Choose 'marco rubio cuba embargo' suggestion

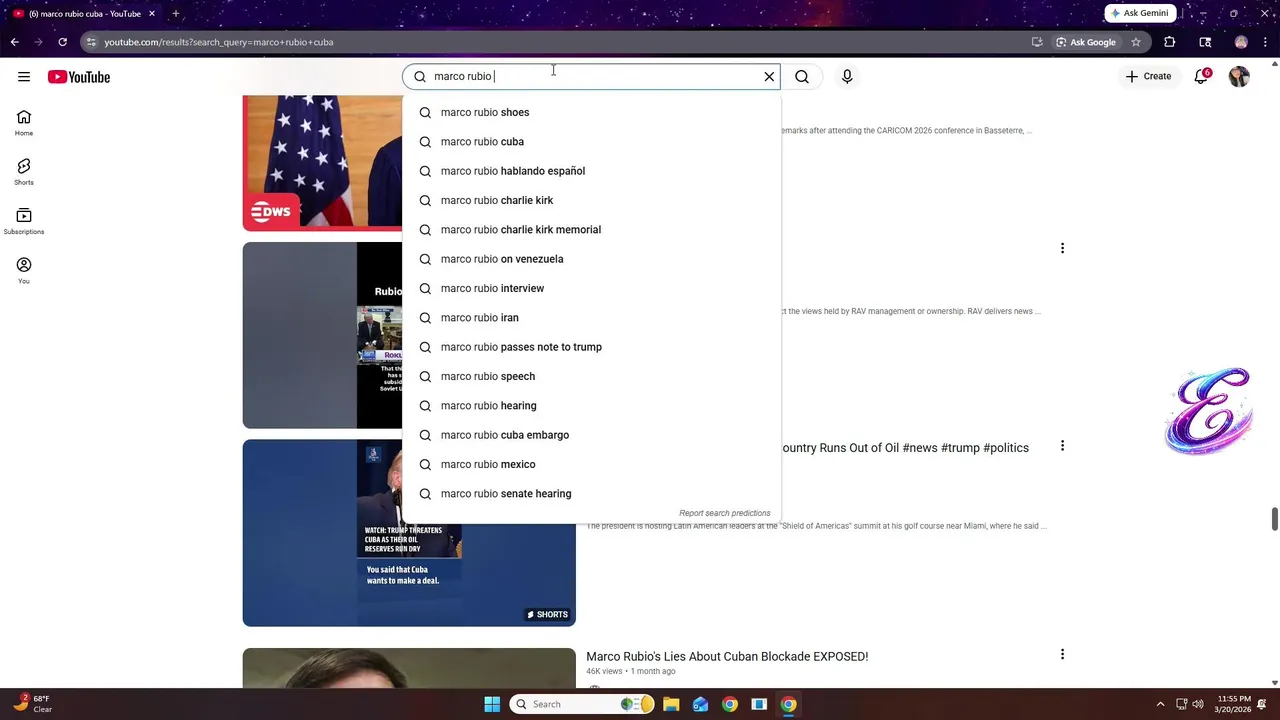tap(591, 435)
